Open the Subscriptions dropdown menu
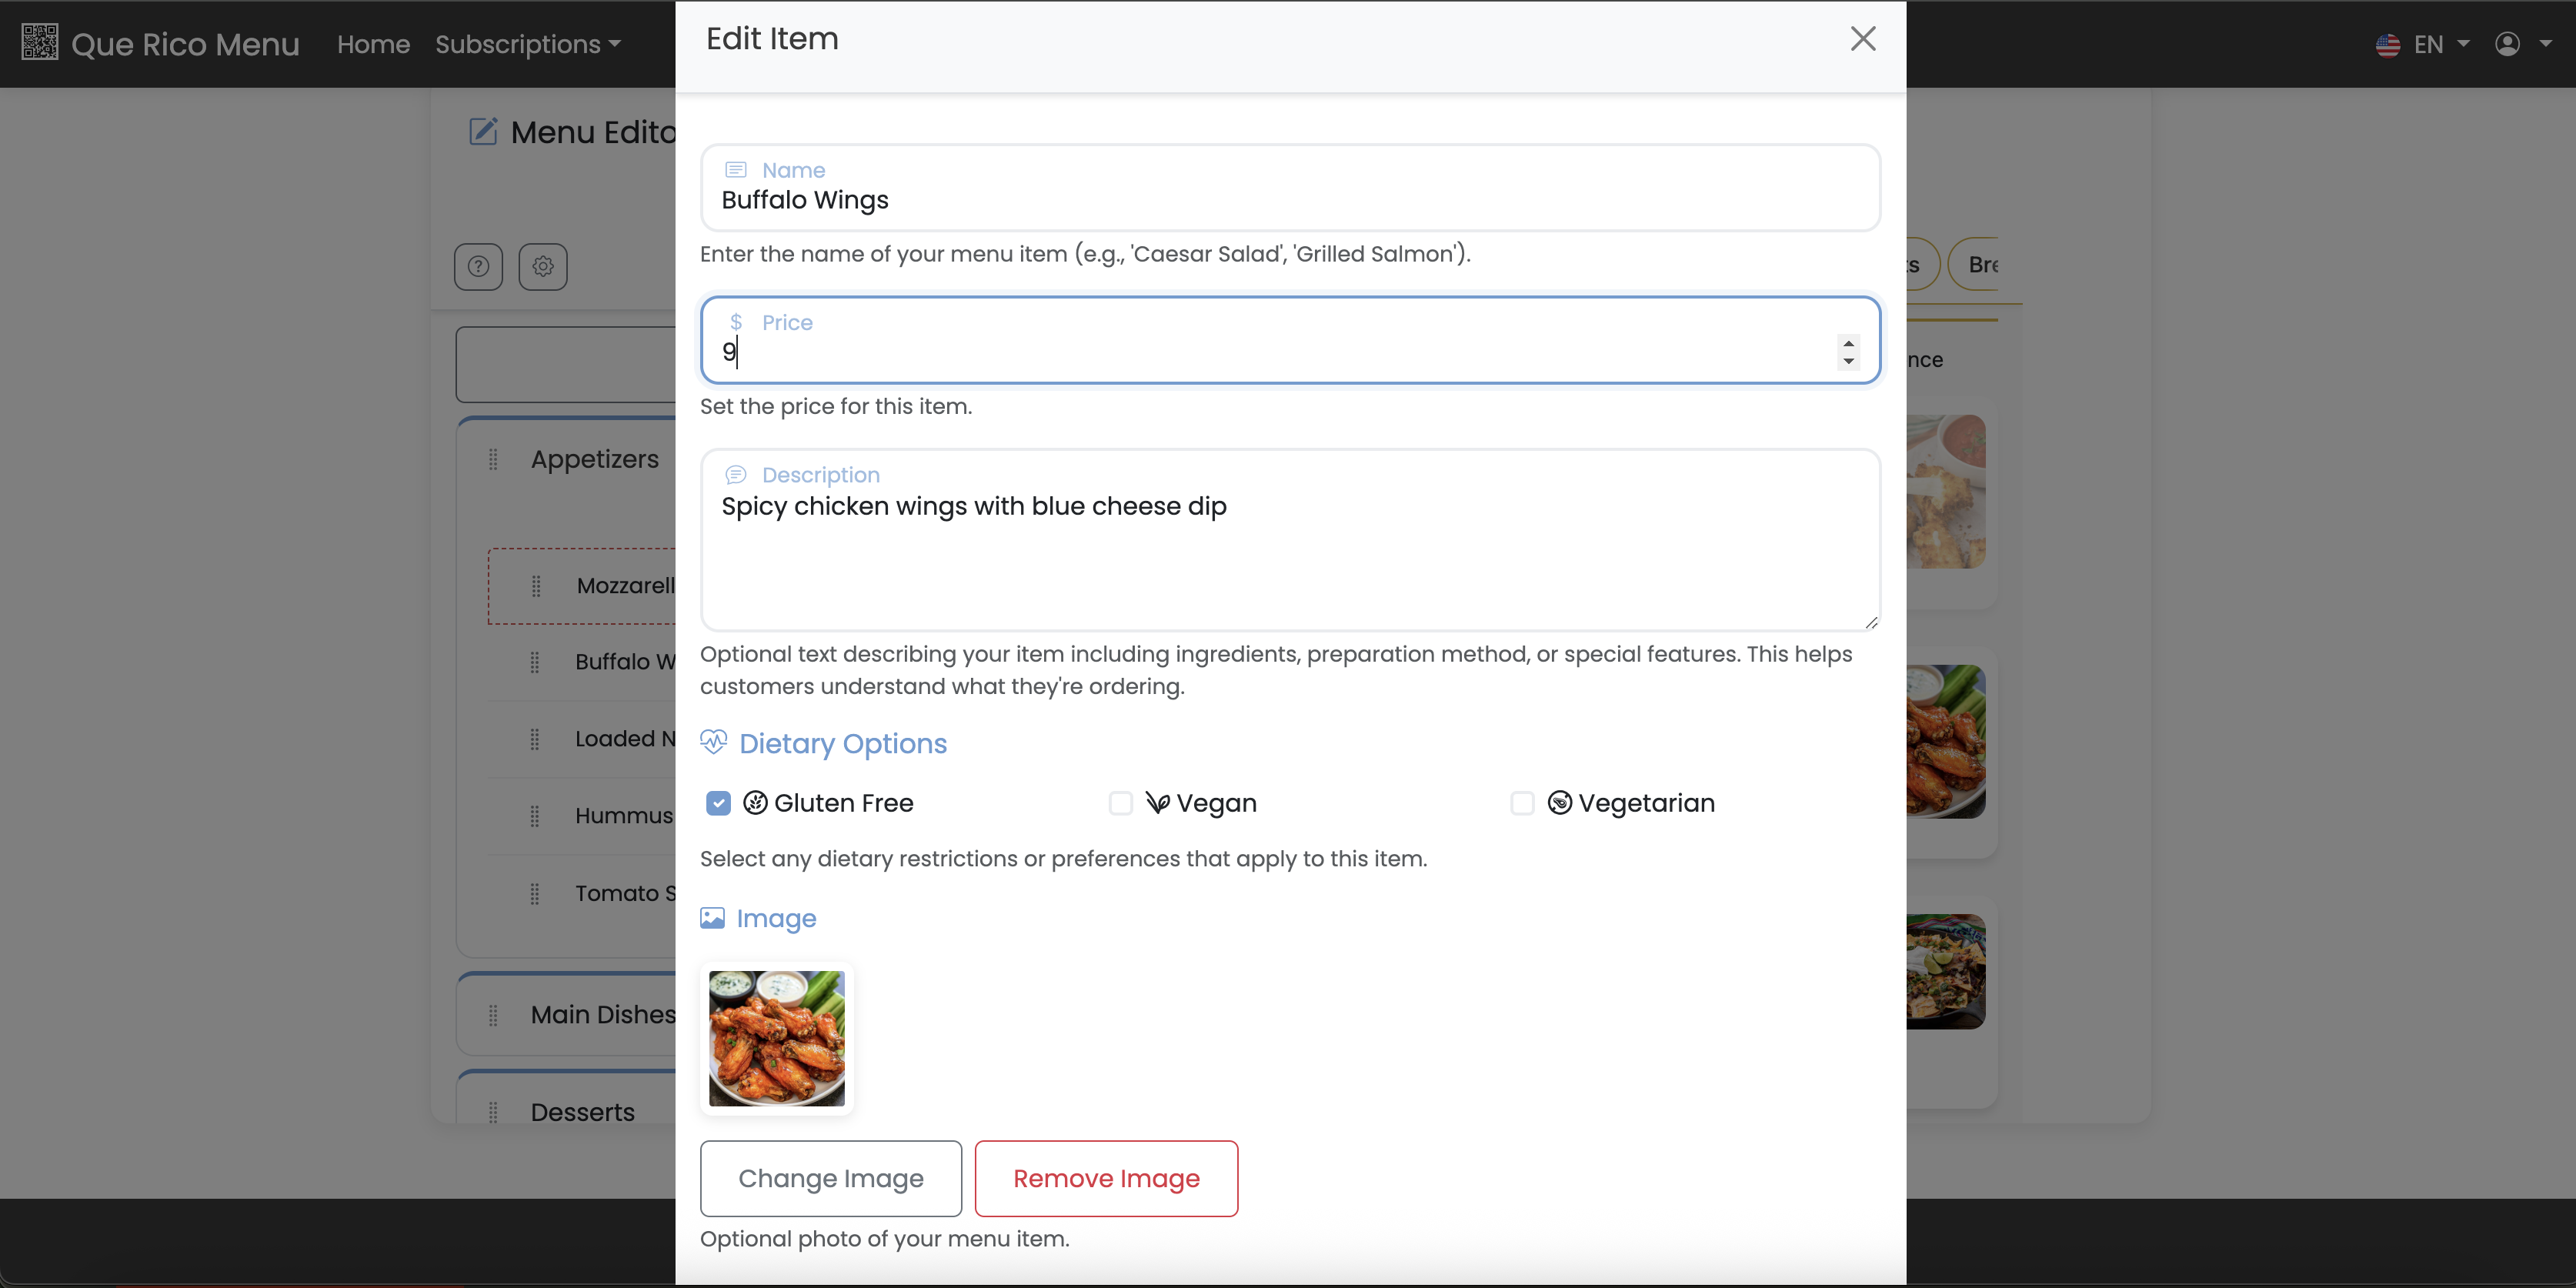2576x1288 pixels. [x=527, y=44]
